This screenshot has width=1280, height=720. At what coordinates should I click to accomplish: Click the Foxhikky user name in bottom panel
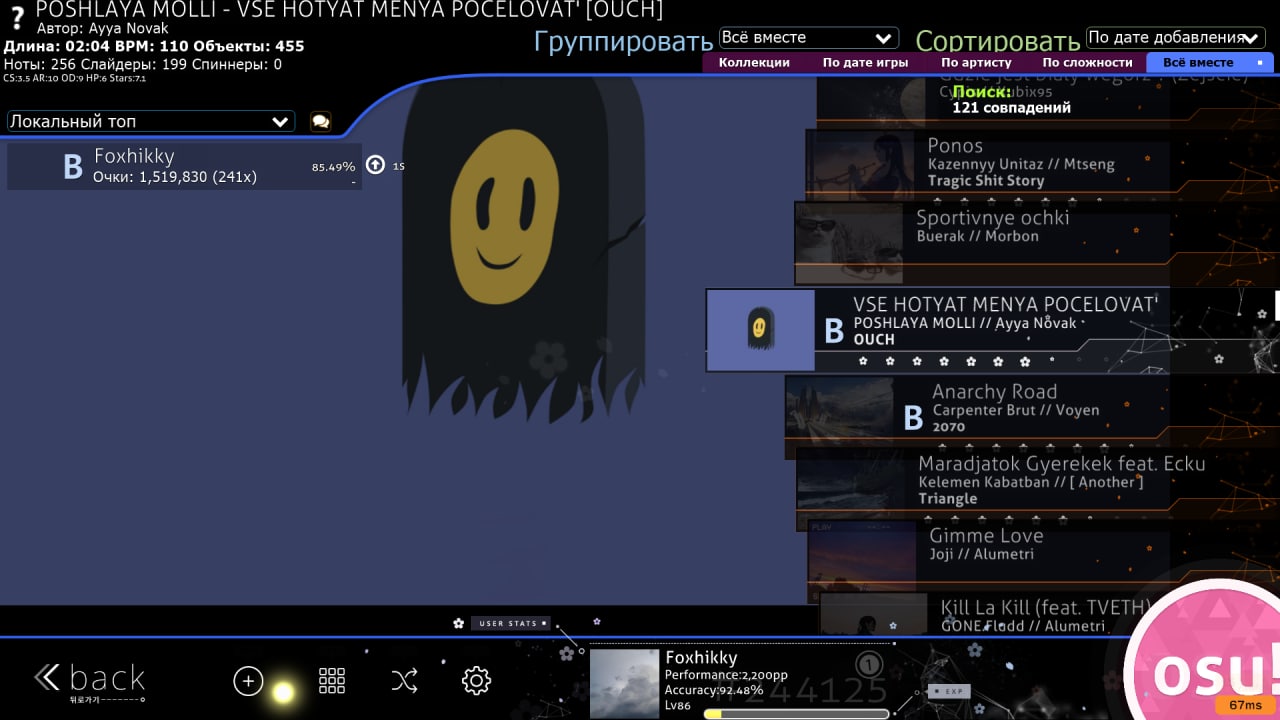701,658
